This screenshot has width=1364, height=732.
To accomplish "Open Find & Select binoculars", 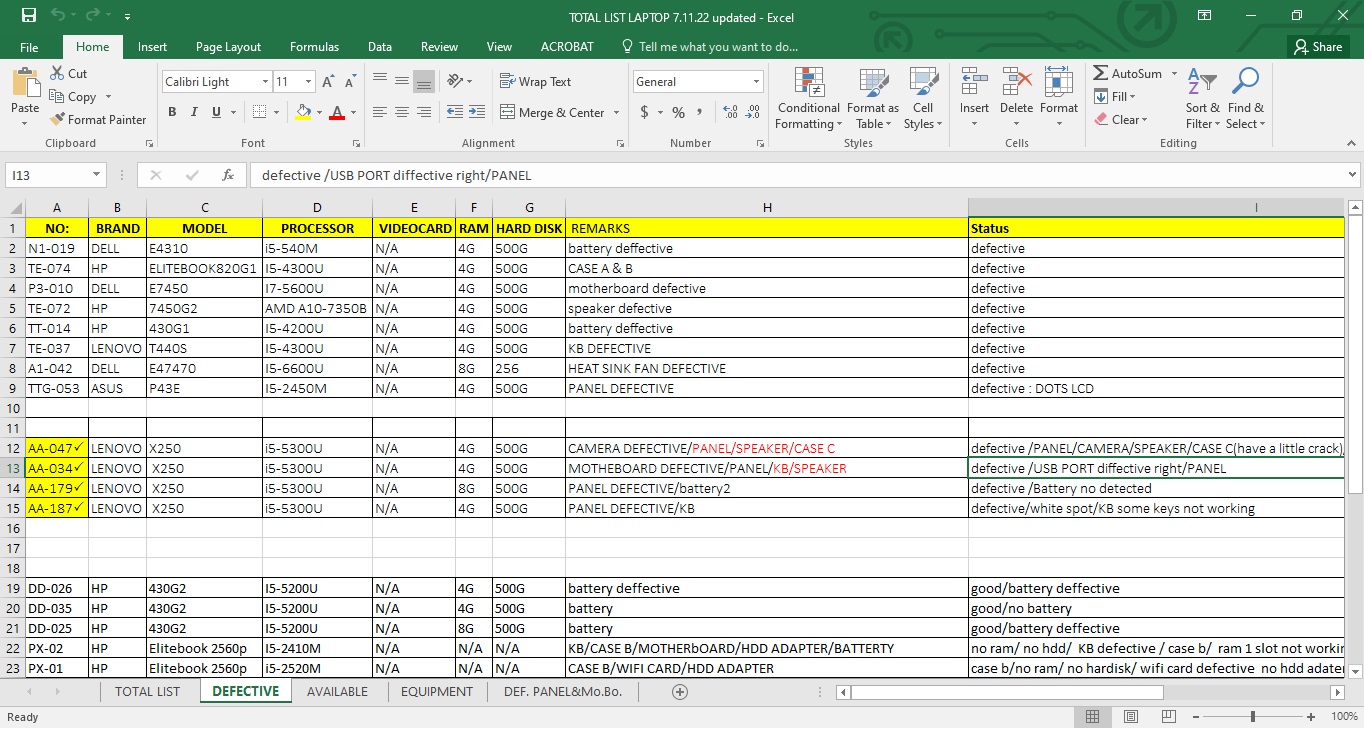I will coord(1246,98).
